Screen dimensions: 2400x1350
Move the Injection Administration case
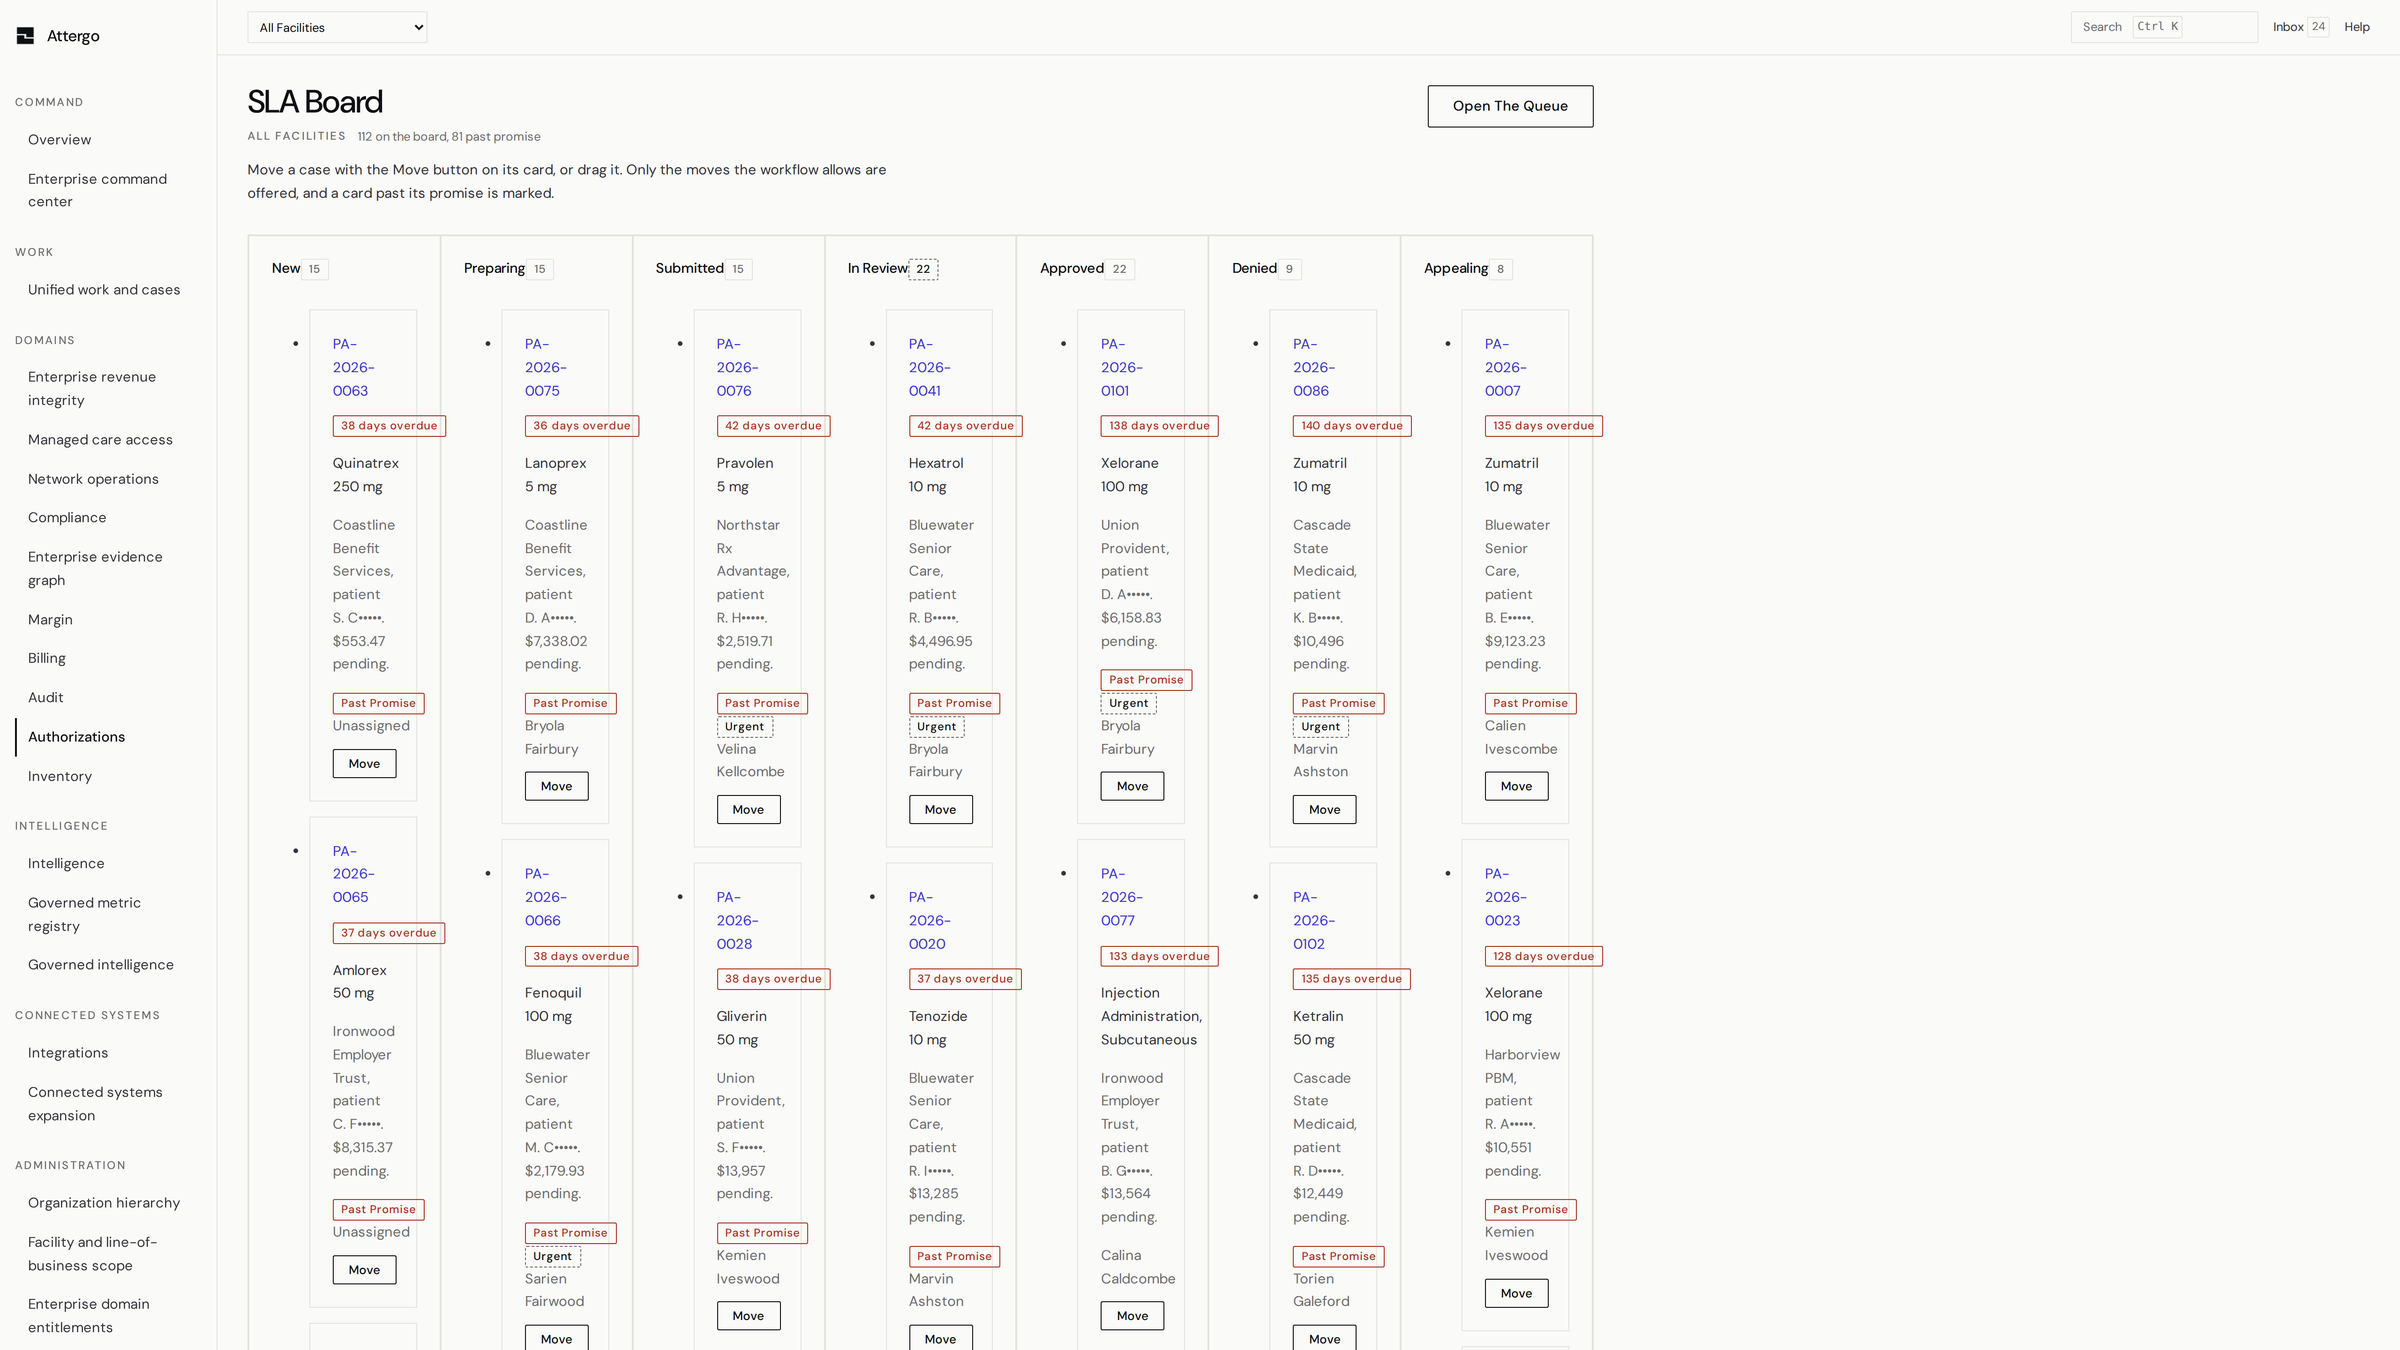(x=1132, y=1316)
